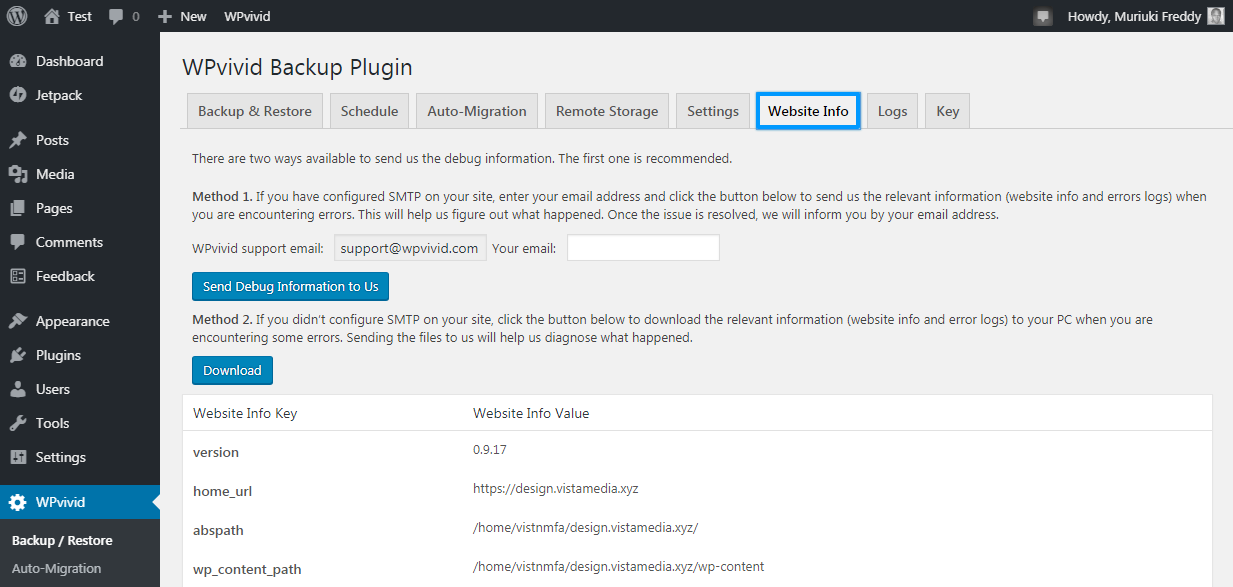
Task: Click Muriuki Freddy's avatar thumbnail
Action: coord(1216,16)
